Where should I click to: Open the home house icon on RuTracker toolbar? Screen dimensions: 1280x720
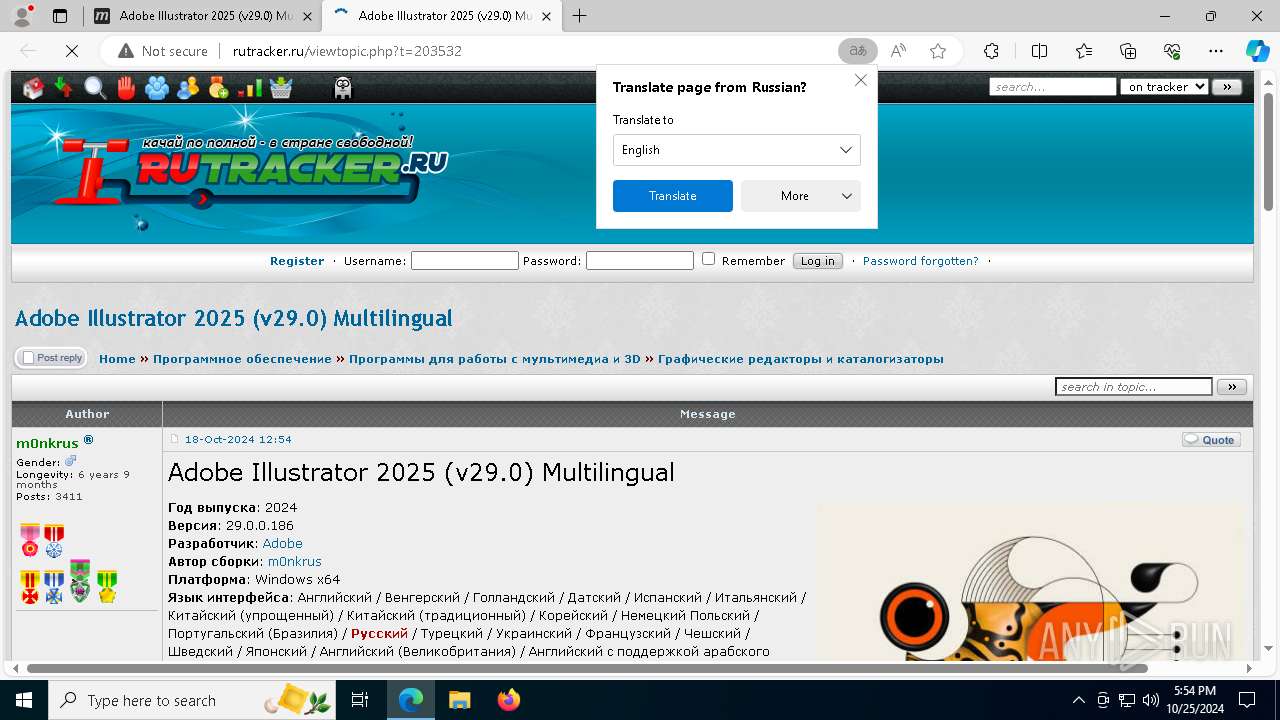click(34, 88)
